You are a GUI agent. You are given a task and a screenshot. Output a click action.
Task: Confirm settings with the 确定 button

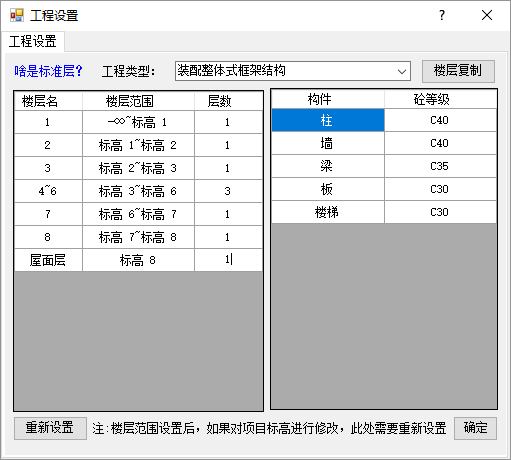475,428
